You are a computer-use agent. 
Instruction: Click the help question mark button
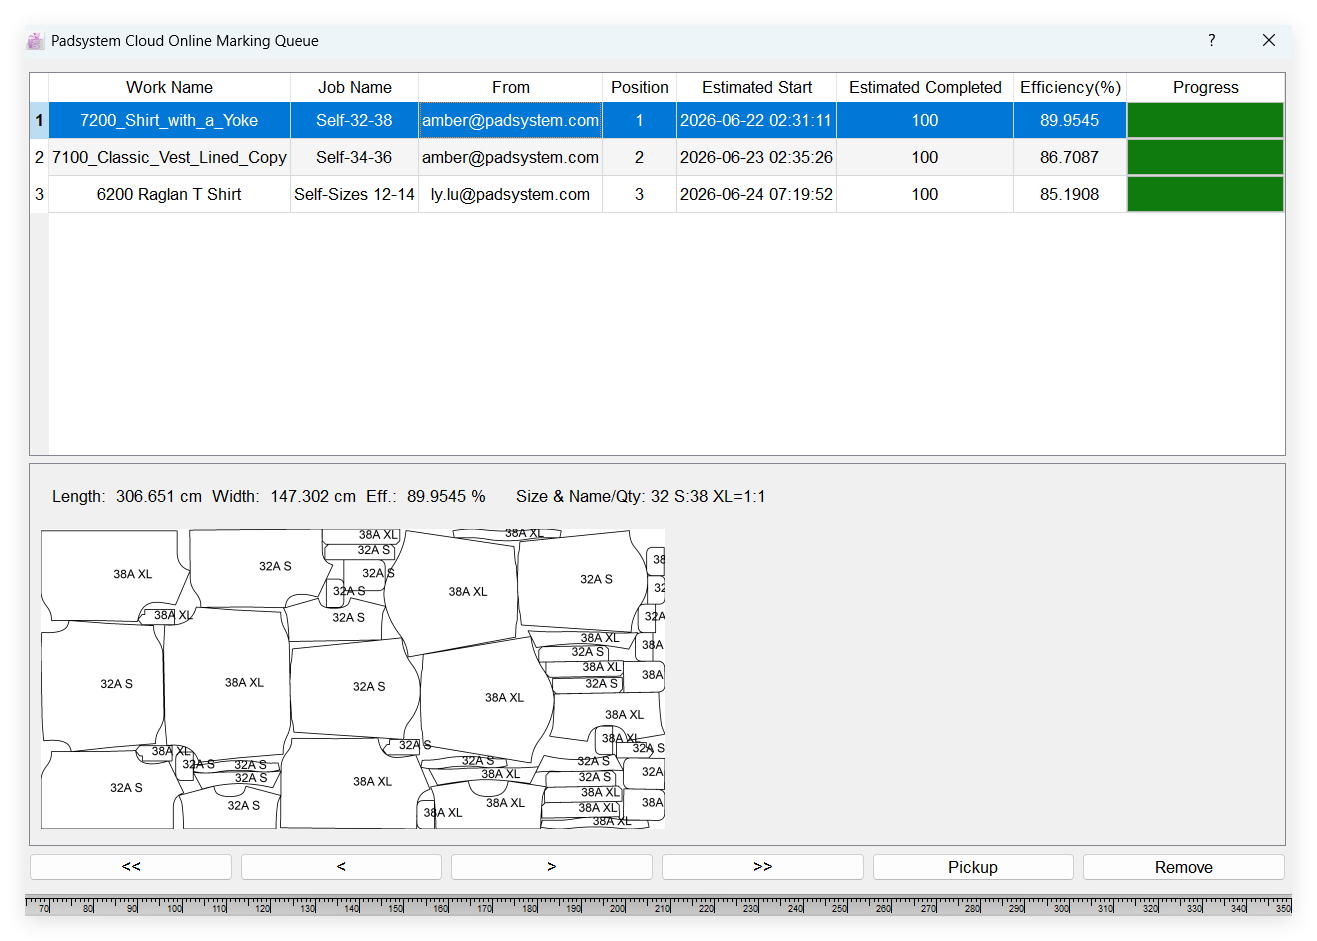tap(1212, 40)
